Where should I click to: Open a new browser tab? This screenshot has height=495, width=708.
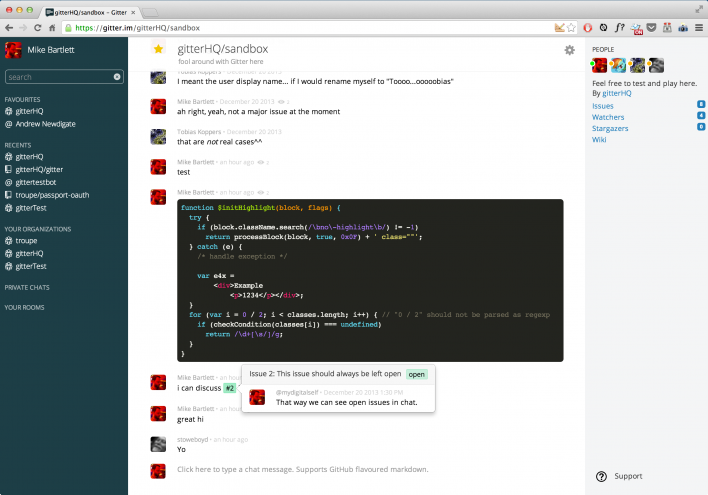[150, 12]
